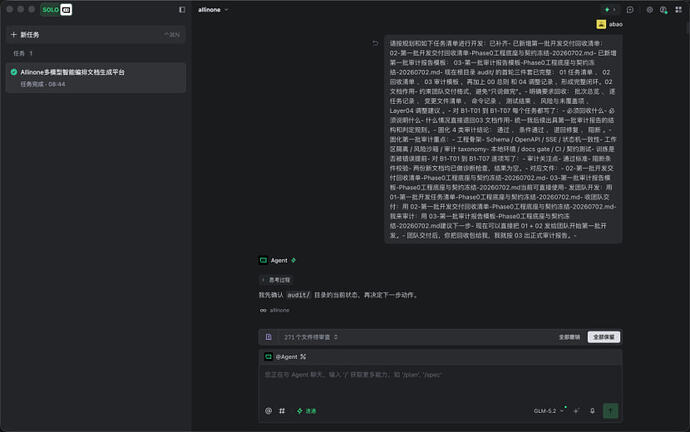
Task: Collapse the left task sidebar
Action: (182, 10)
